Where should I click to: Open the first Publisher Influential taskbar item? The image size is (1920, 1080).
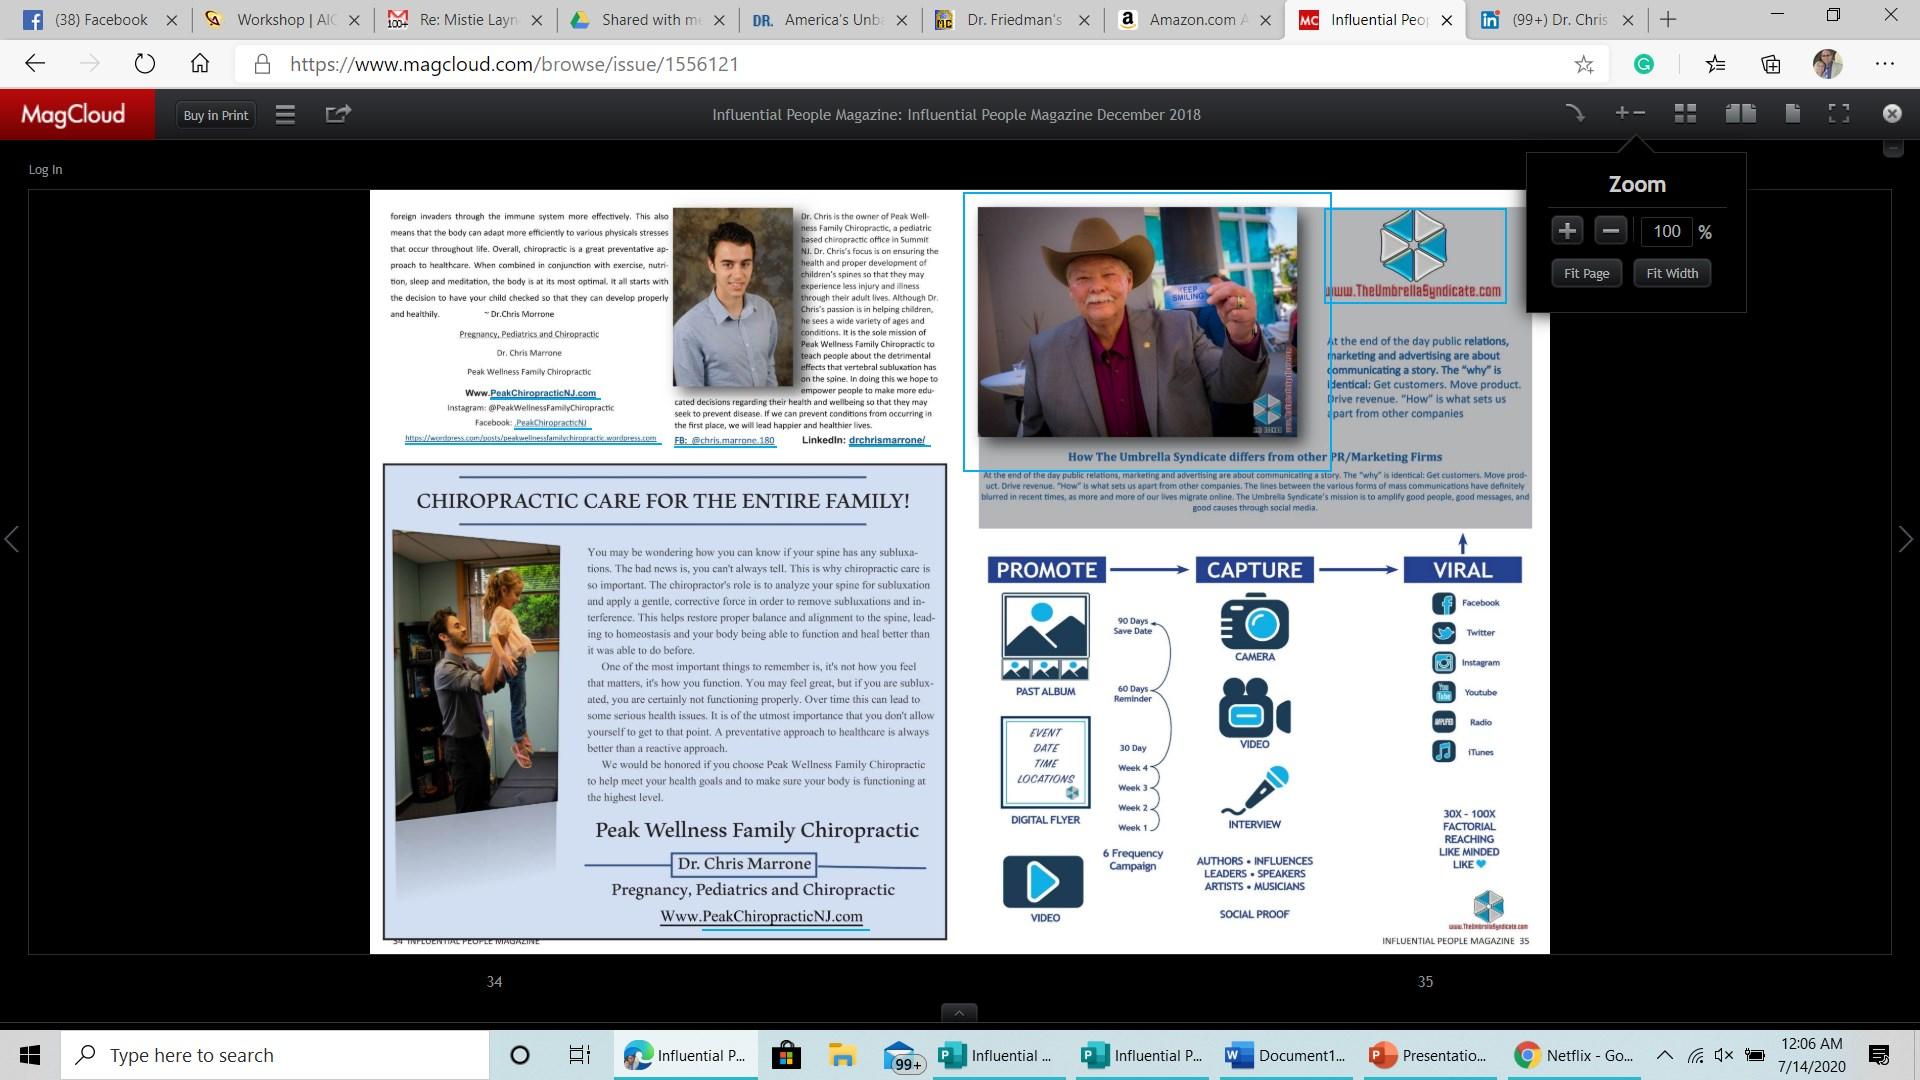(x=997, y=1055)
